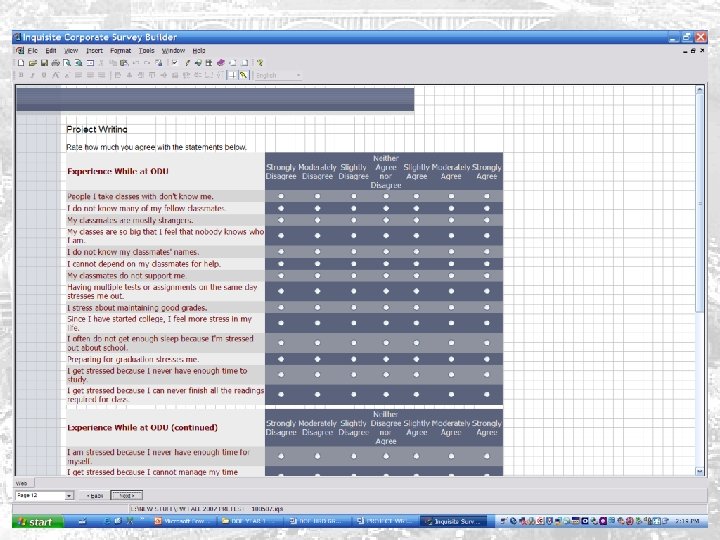Click the Paste clipboard toolbar icon

[124, 63]
